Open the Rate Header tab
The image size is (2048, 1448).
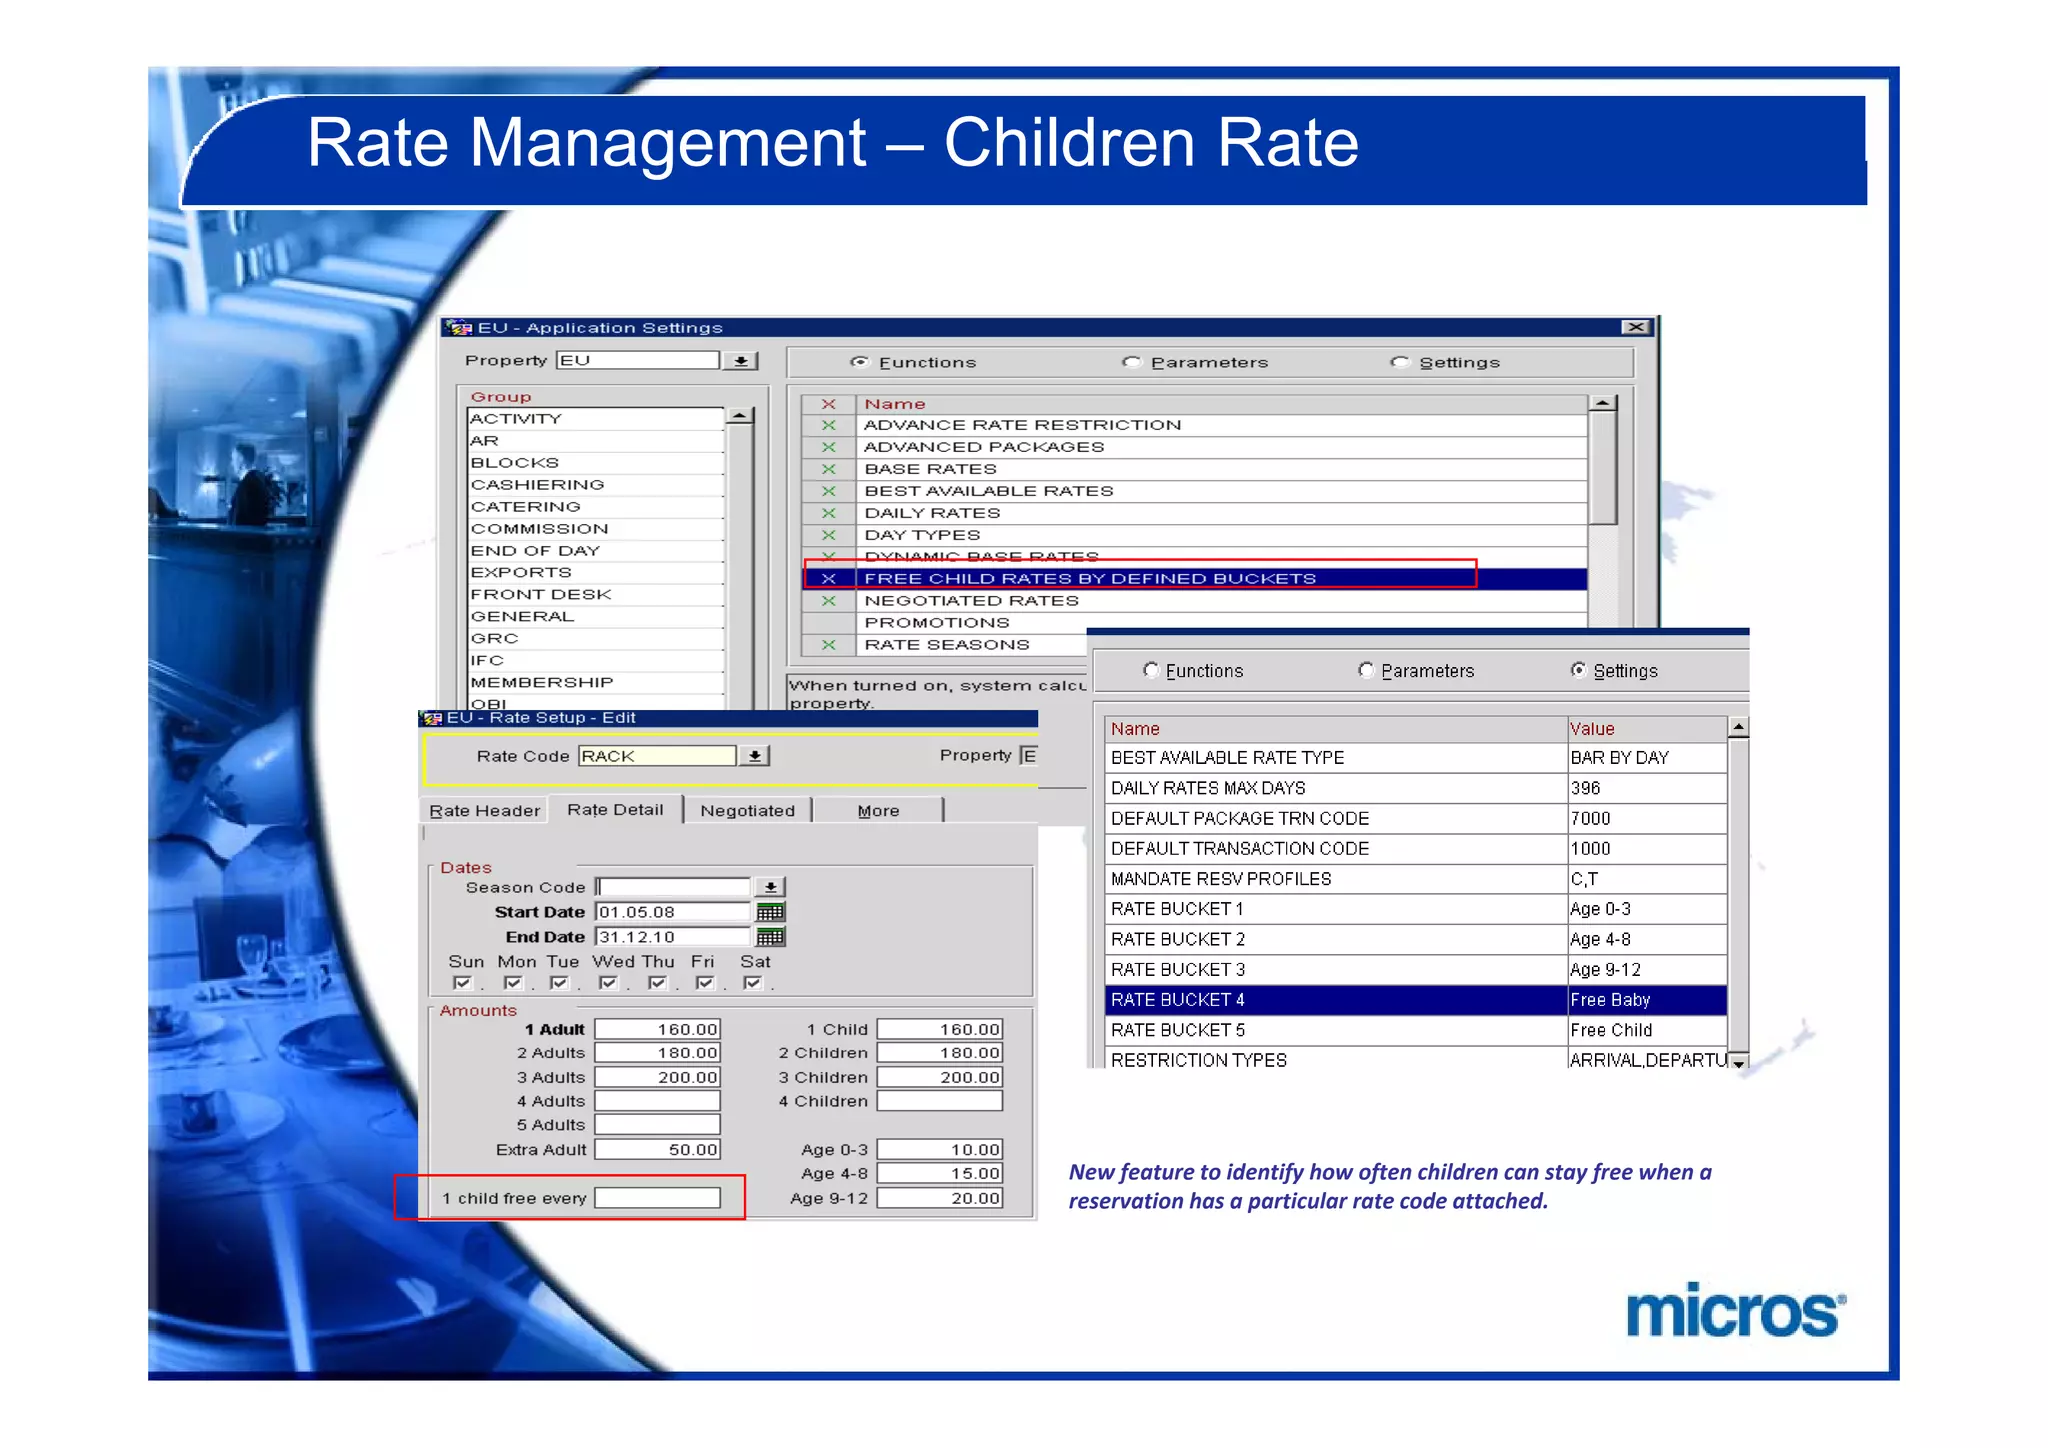tap(484, 810)
